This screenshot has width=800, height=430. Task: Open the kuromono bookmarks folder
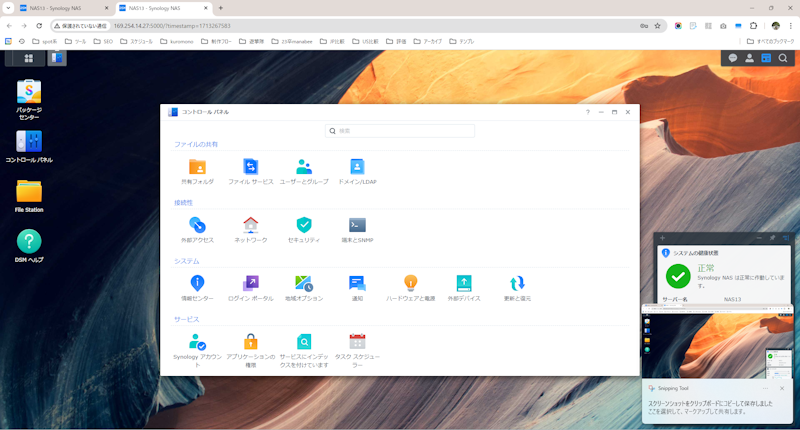[177, 41]
